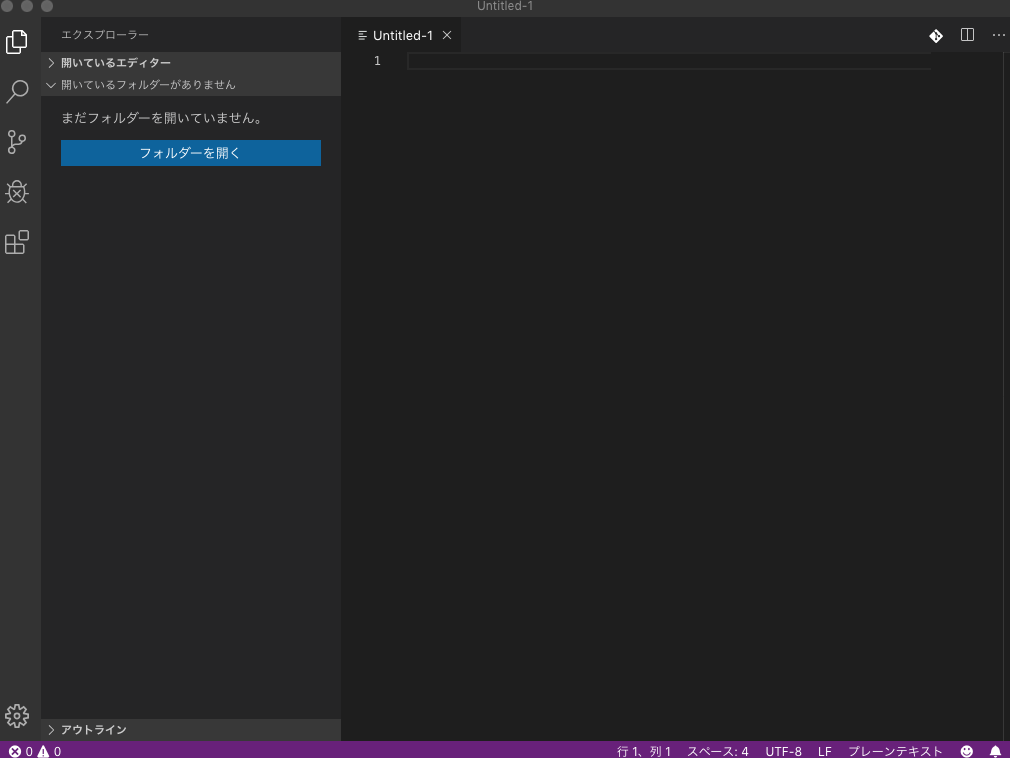Change file encoding via UTF-8 indicator
Screen dimensions: 1010x758
[783, 751]
